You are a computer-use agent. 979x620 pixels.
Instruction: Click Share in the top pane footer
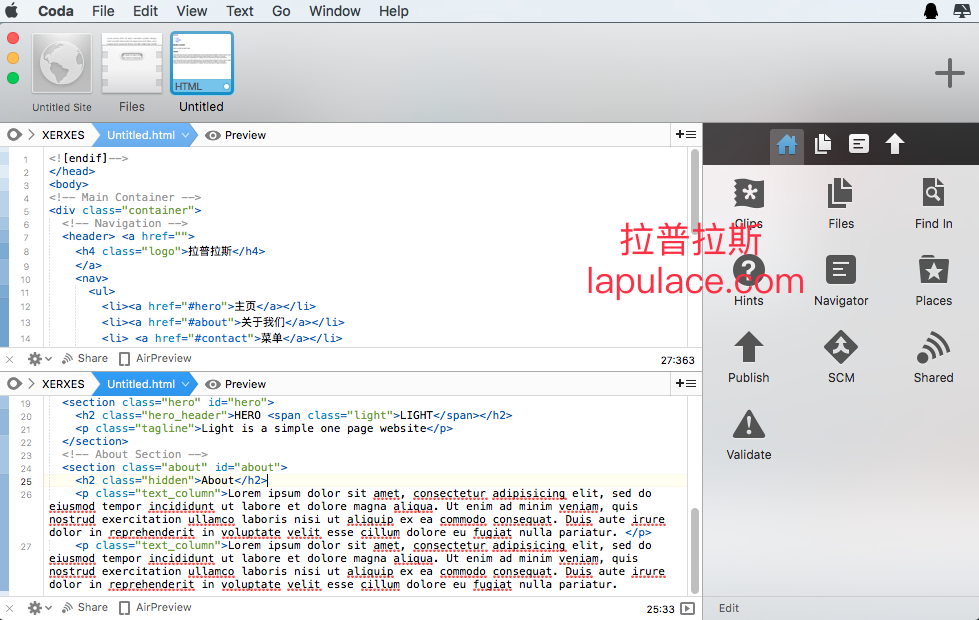tap(85, 358)
